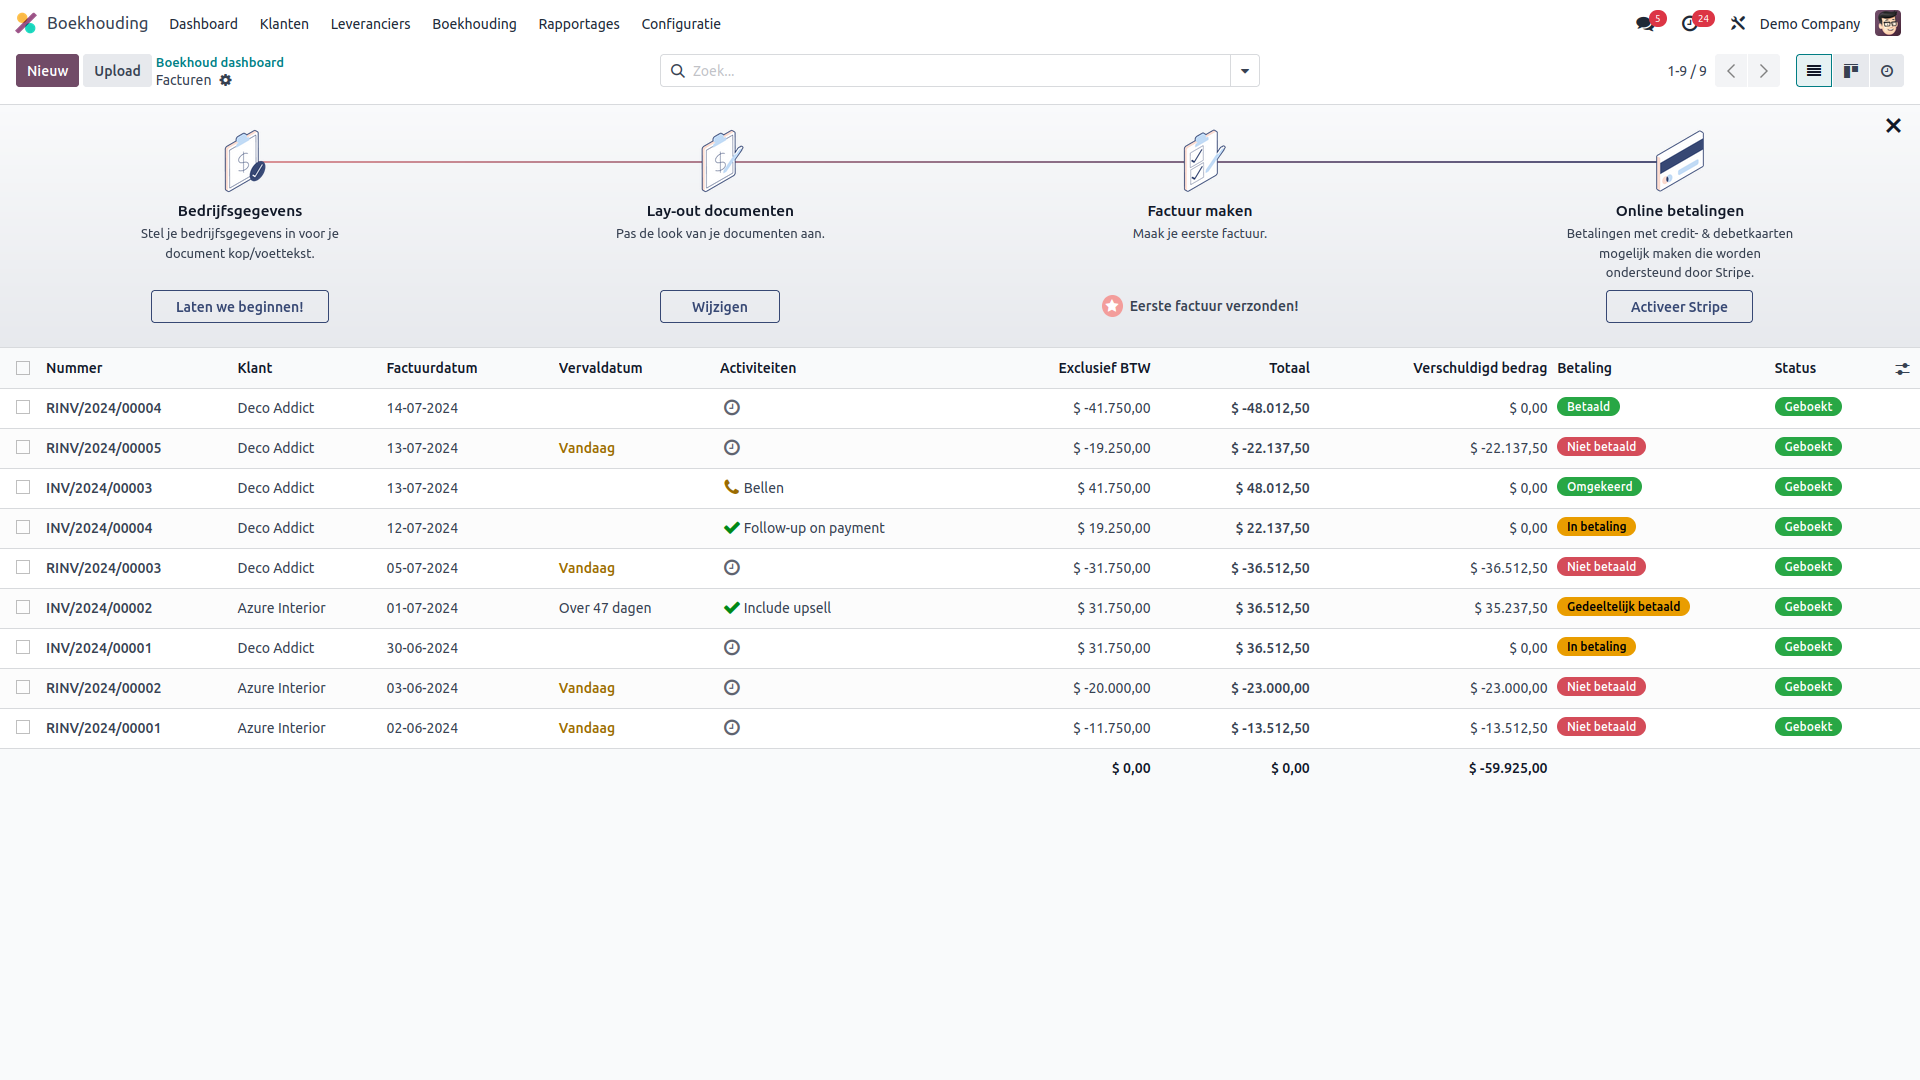Go to the previous page with left arrow

point(1730,70)
